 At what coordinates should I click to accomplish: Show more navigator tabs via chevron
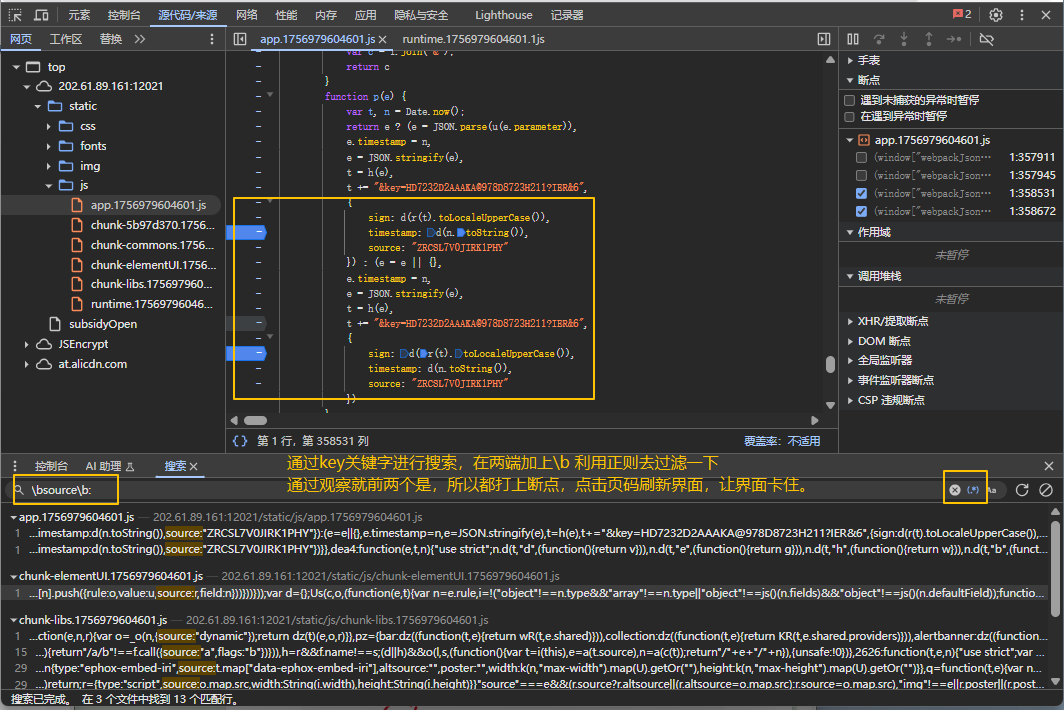click(140, 39)
